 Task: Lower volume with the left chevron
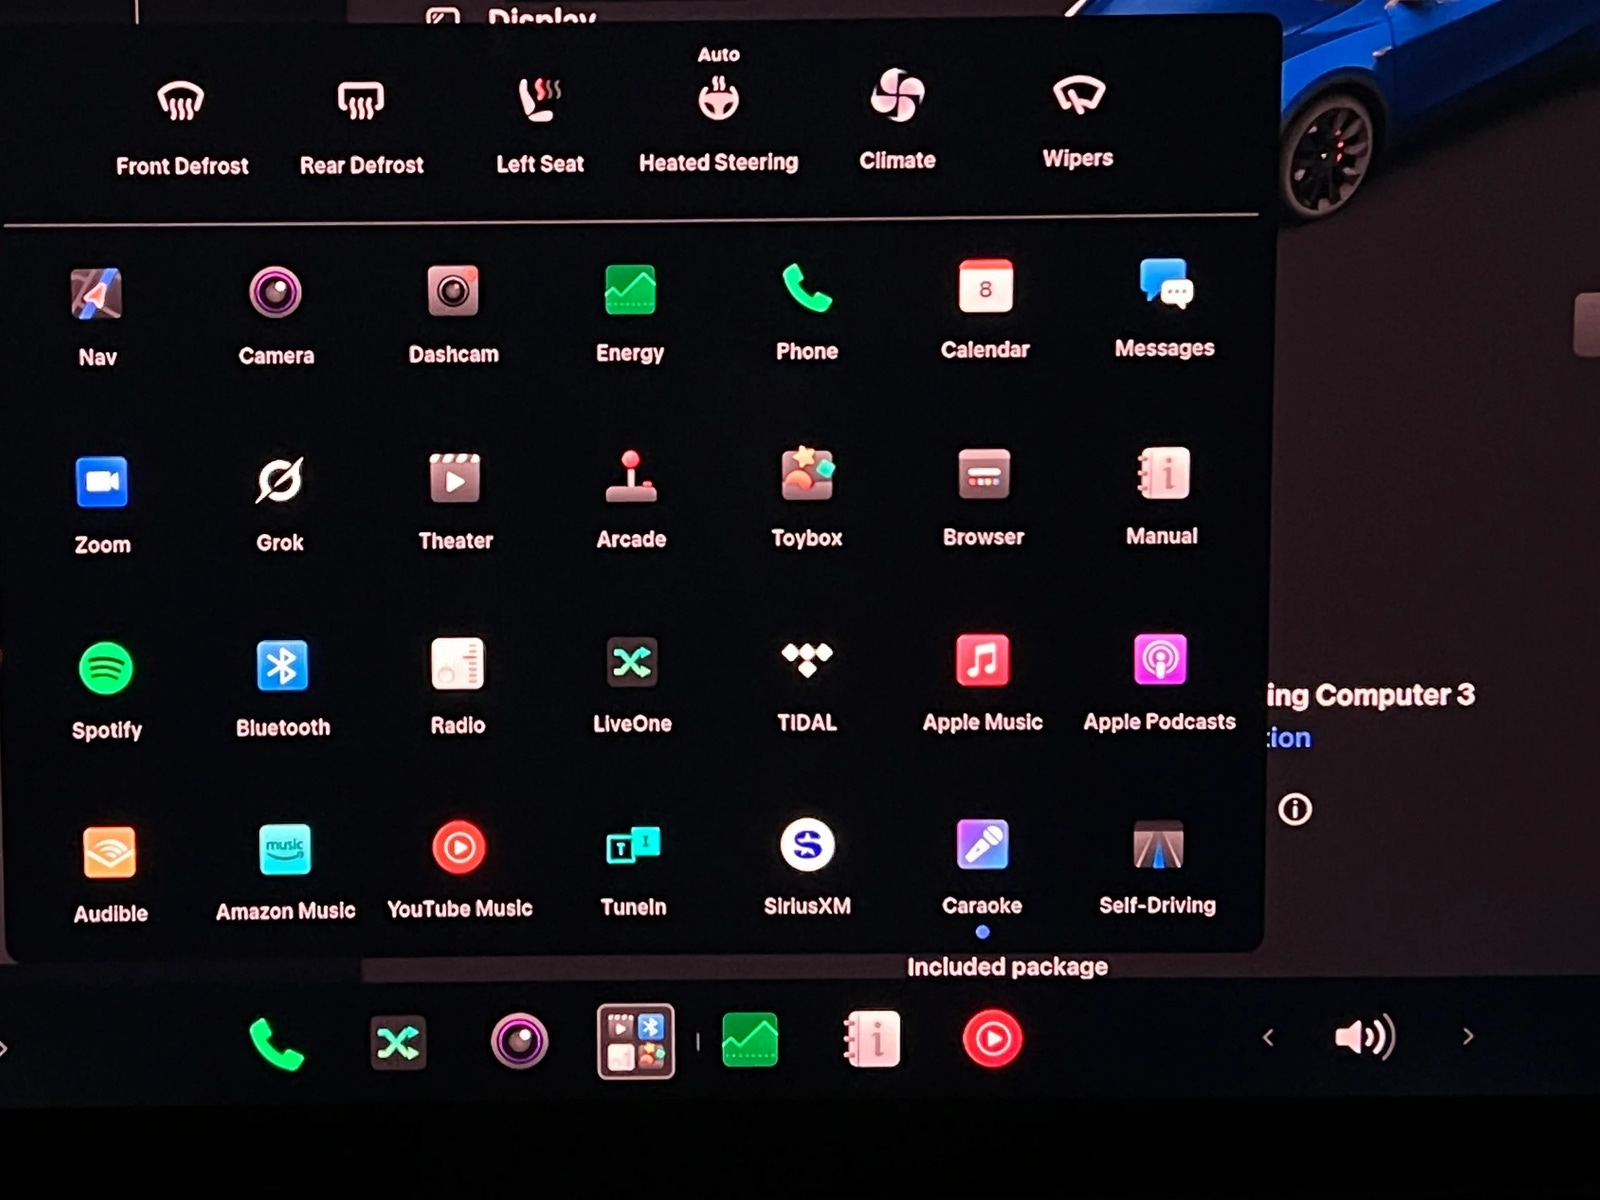click(1268, 1037)
